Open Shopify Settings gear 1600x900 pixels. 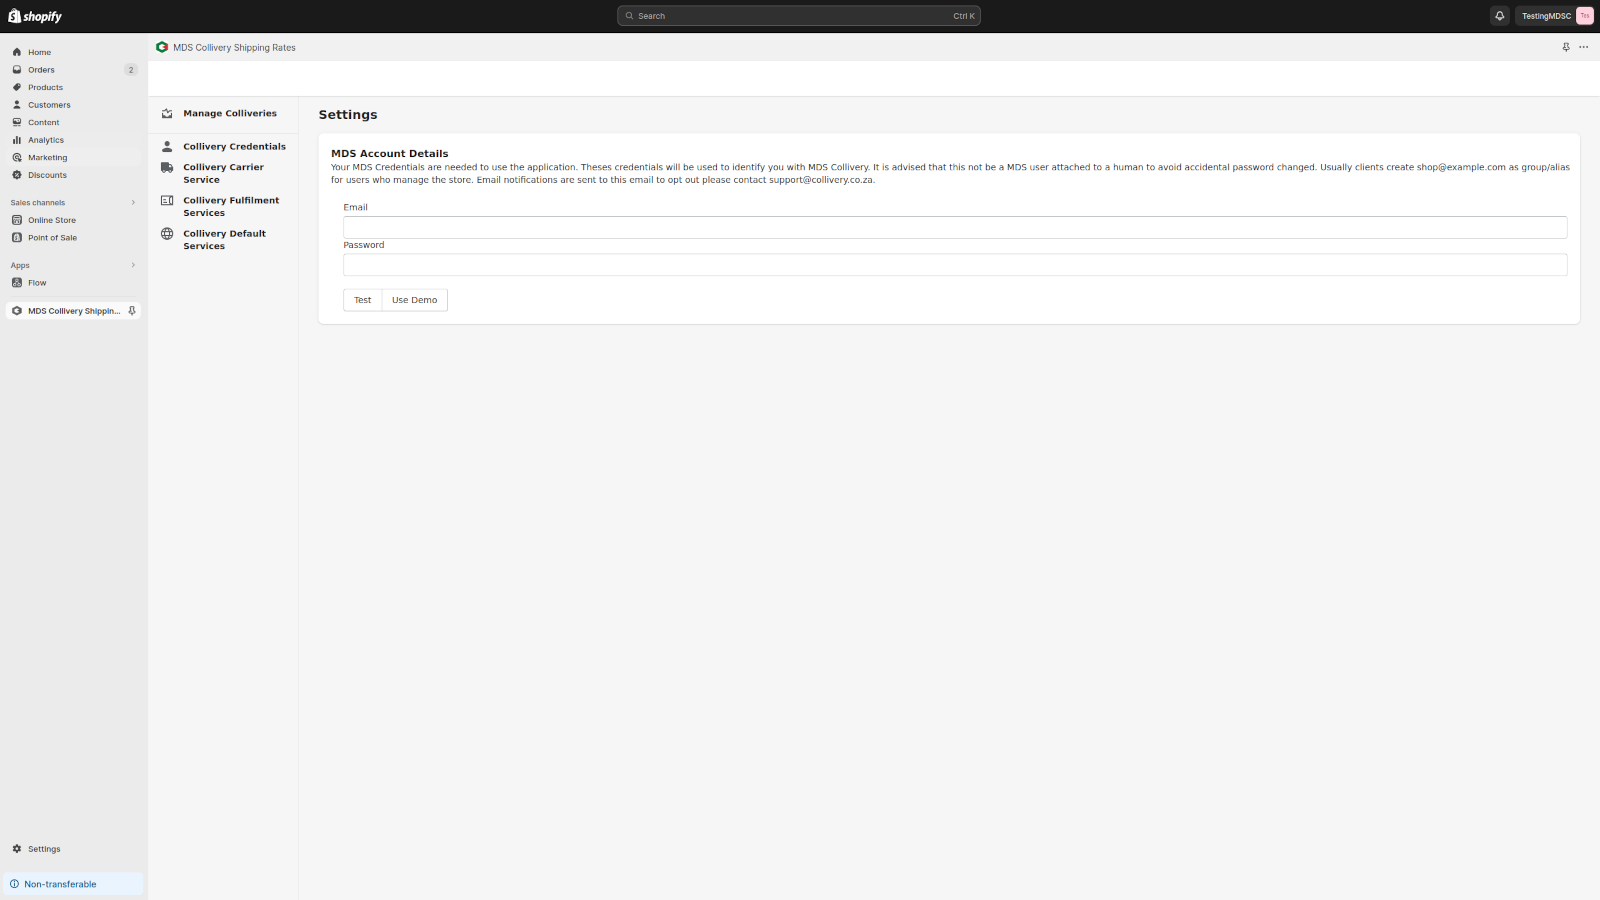(x=17, y=849)
